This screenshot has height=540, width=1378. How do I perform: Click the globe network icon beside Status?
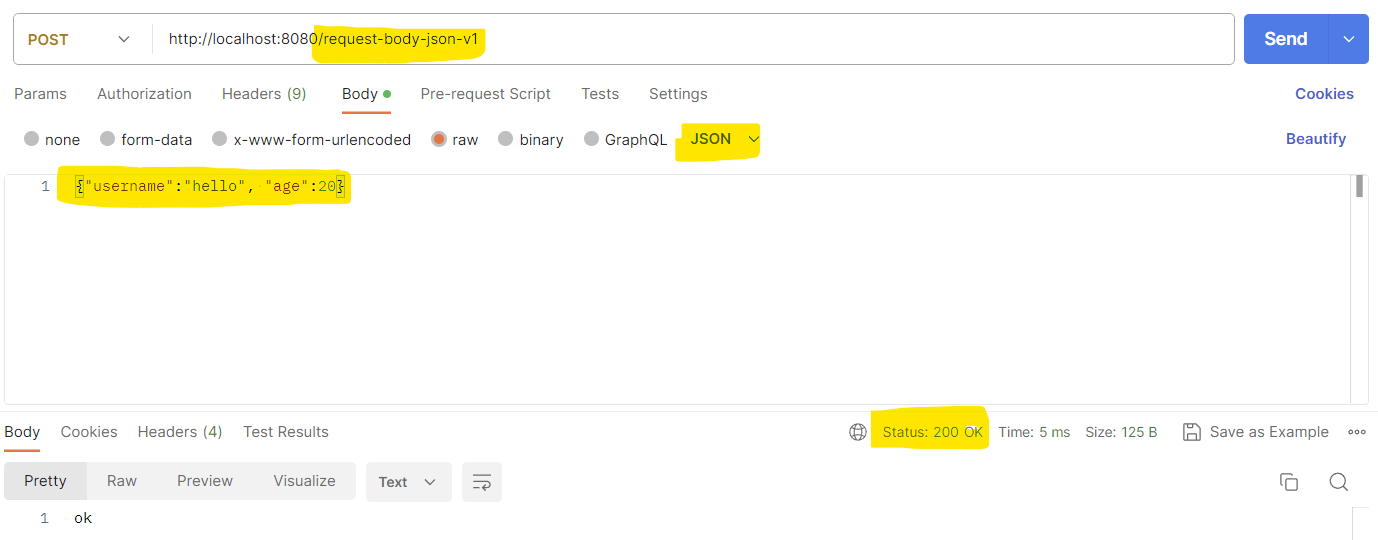(x=857, y=432)
